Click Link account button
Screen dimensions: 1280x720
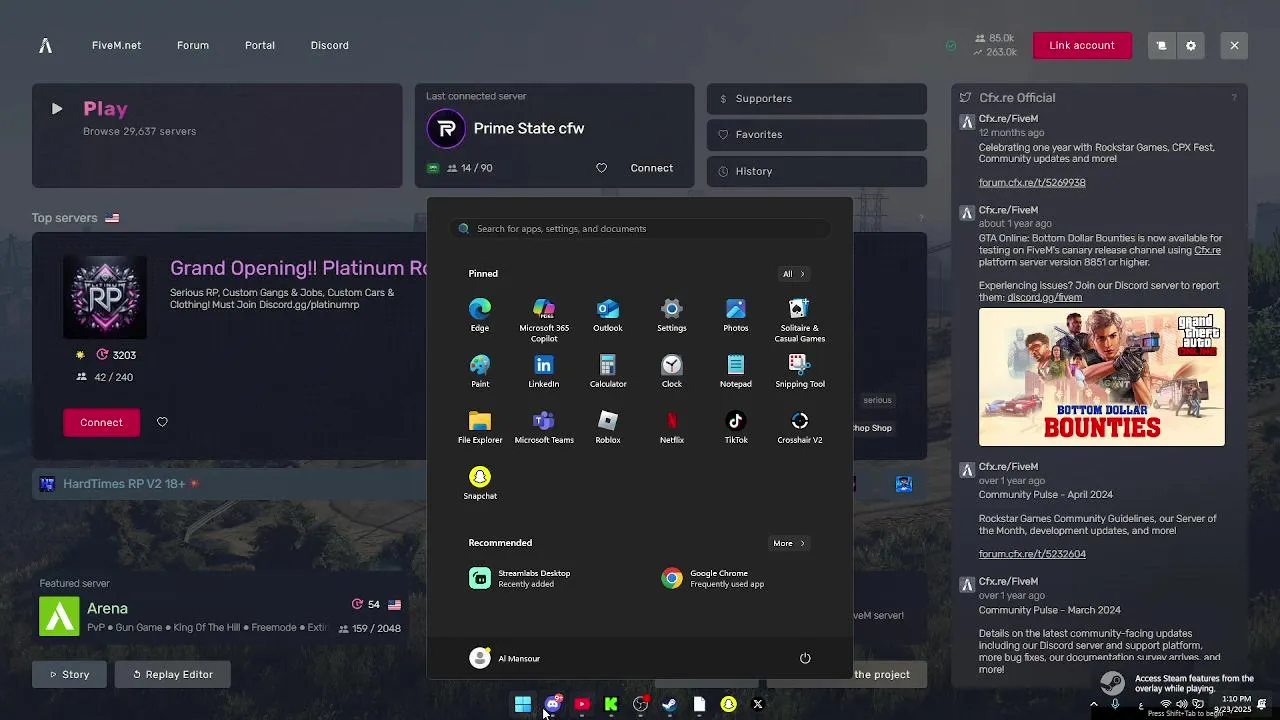tap(1082, 45)
